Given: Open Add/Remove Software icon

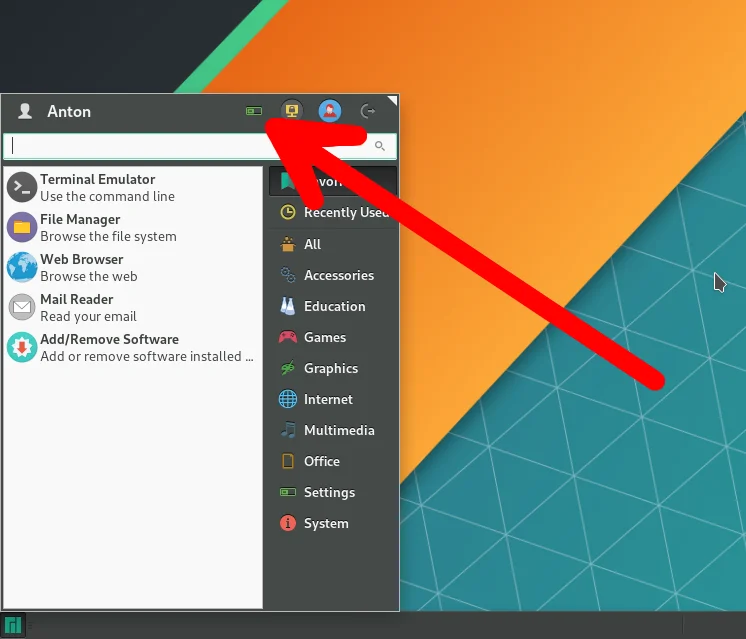Looking at the screenshot, I should pos(22,347).
